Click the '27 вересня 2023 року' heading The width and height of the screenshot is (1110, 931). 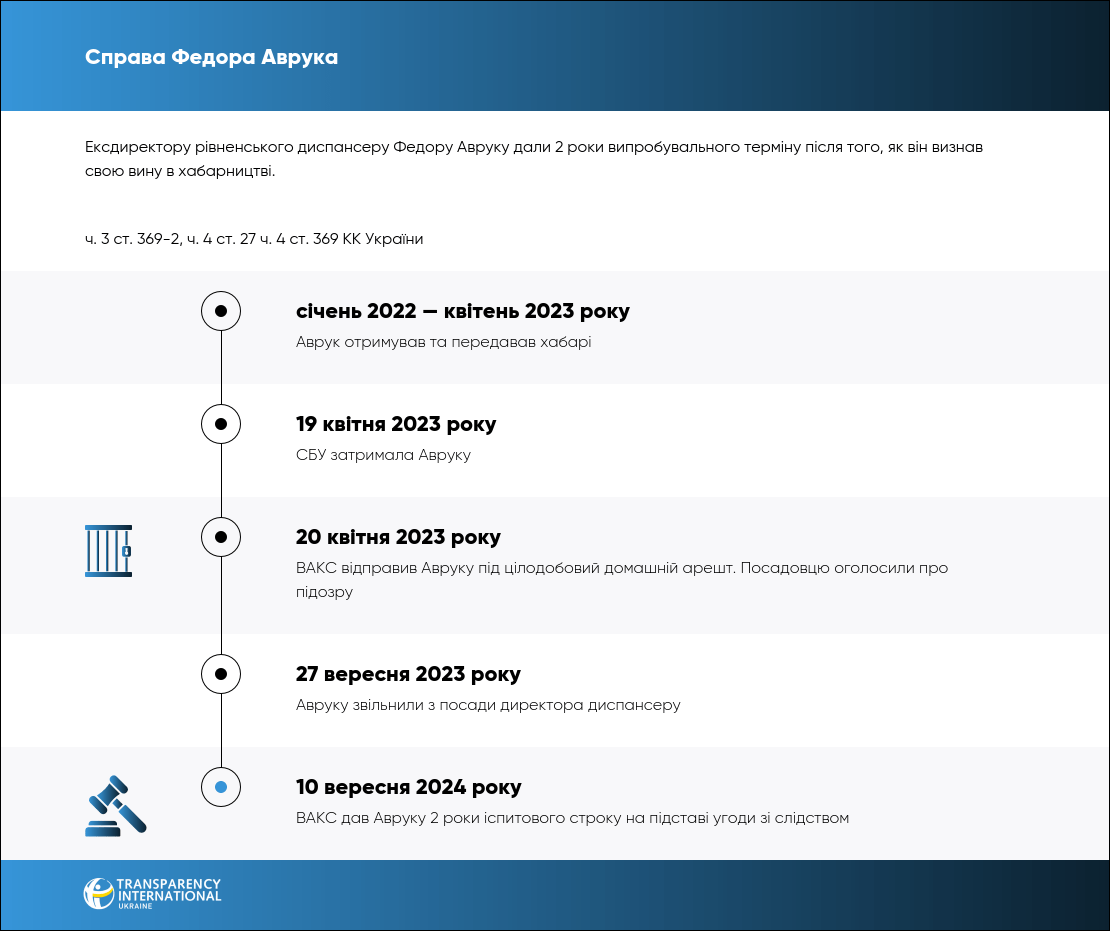point(408,674)
